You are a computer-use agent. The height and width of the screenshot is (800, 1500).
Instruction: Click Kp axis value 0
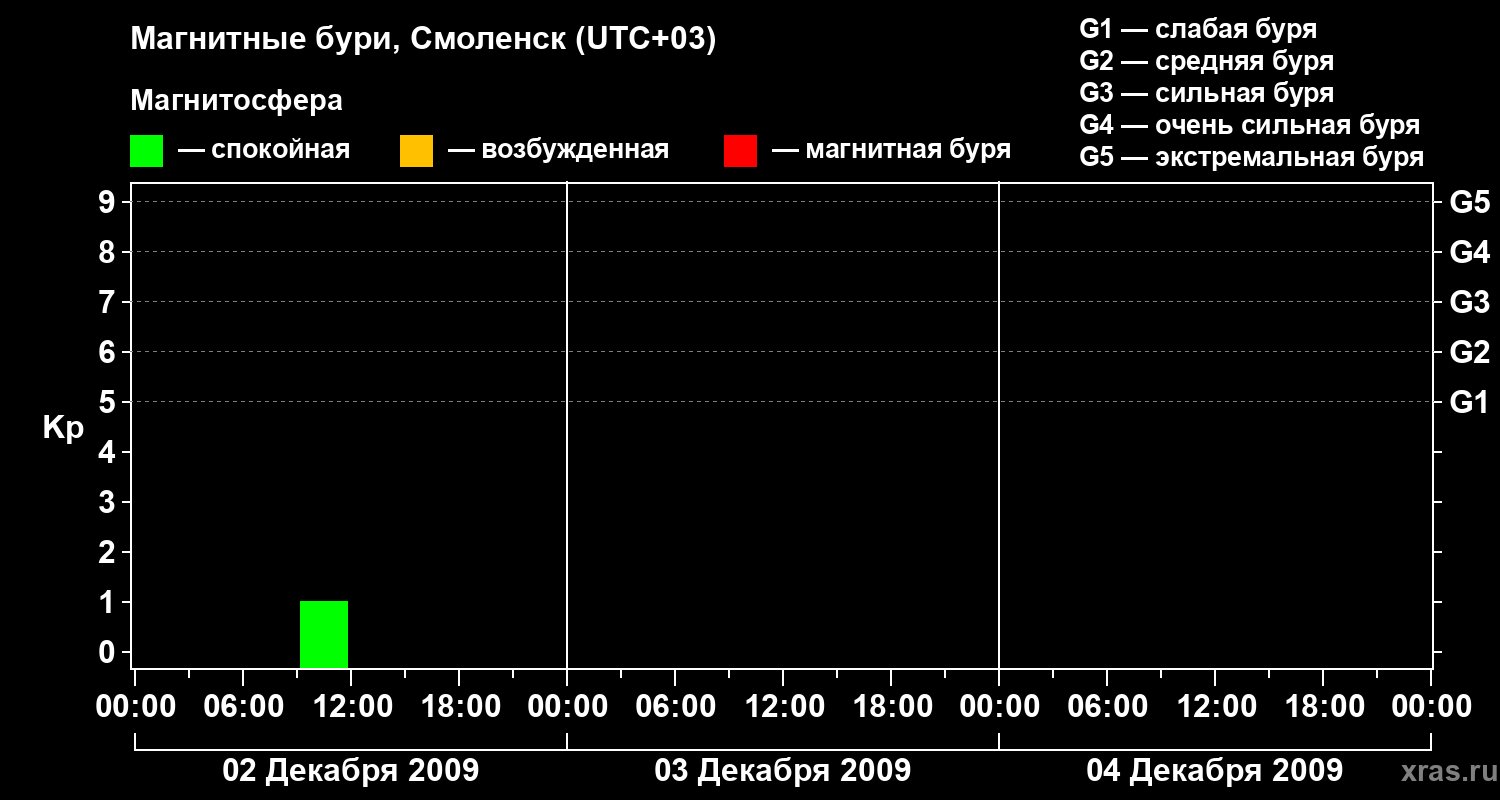click(108, 652)
